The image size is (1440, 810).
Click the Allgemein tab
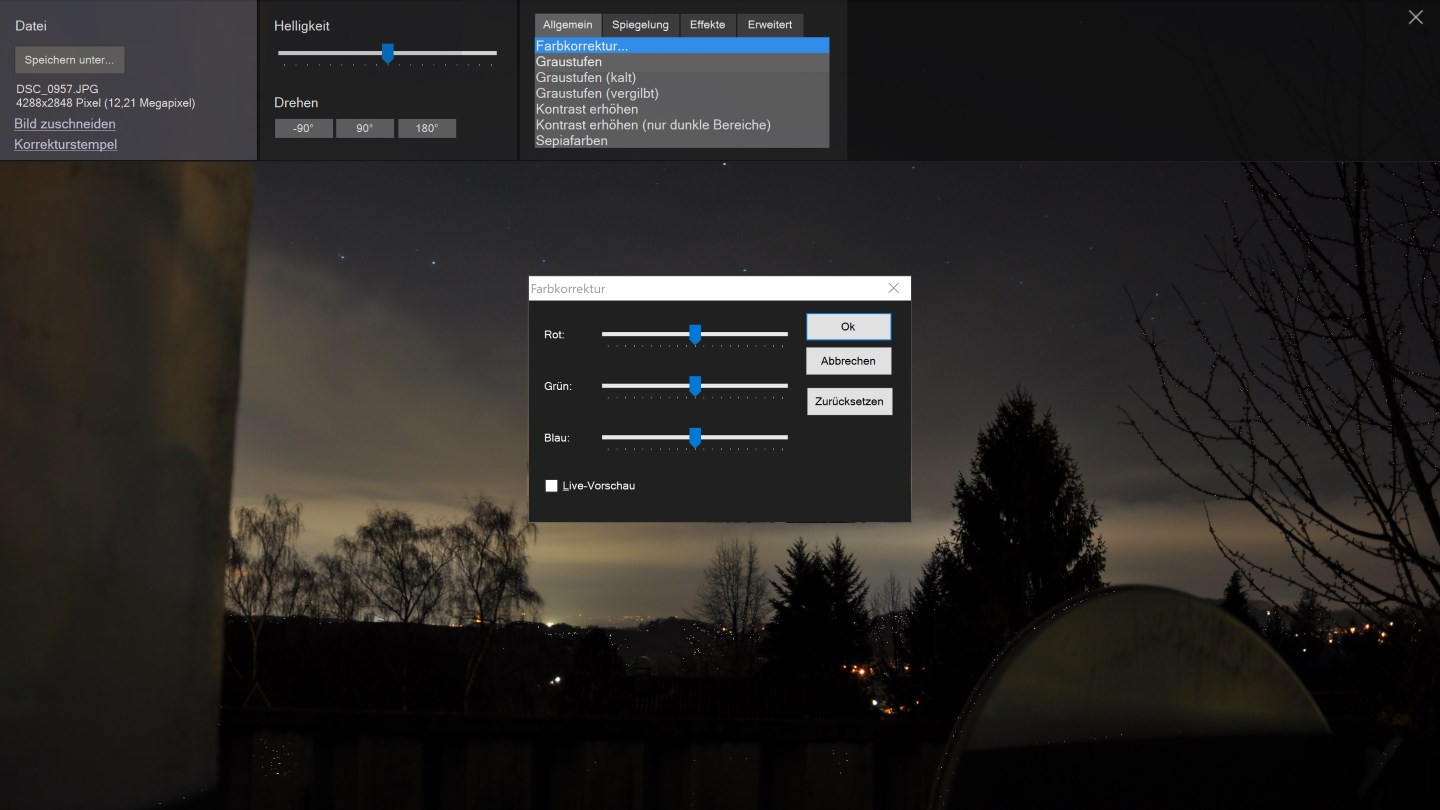point(567,25)
